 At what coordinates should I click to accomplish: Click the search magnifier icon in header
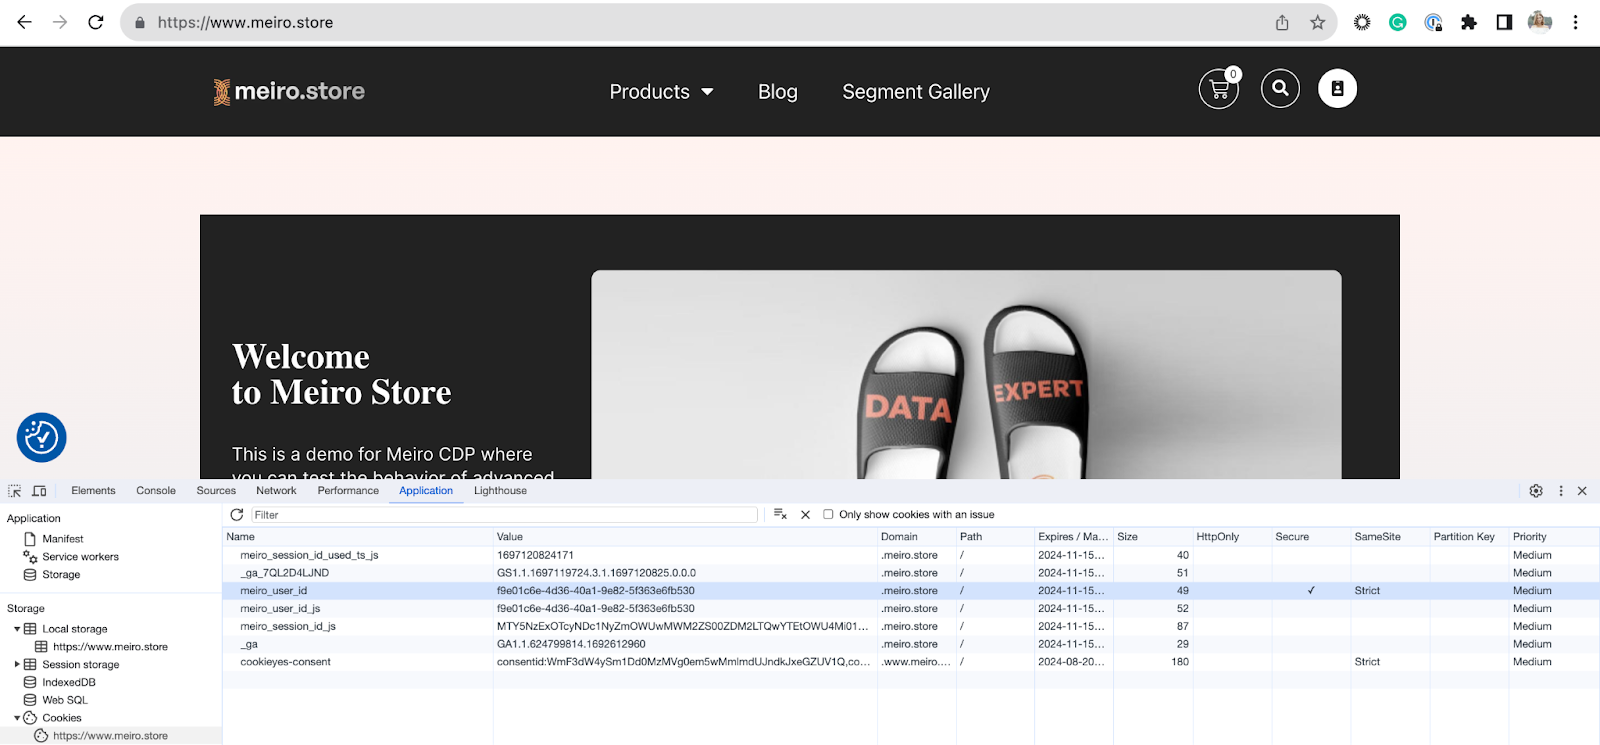[1280, 89]
